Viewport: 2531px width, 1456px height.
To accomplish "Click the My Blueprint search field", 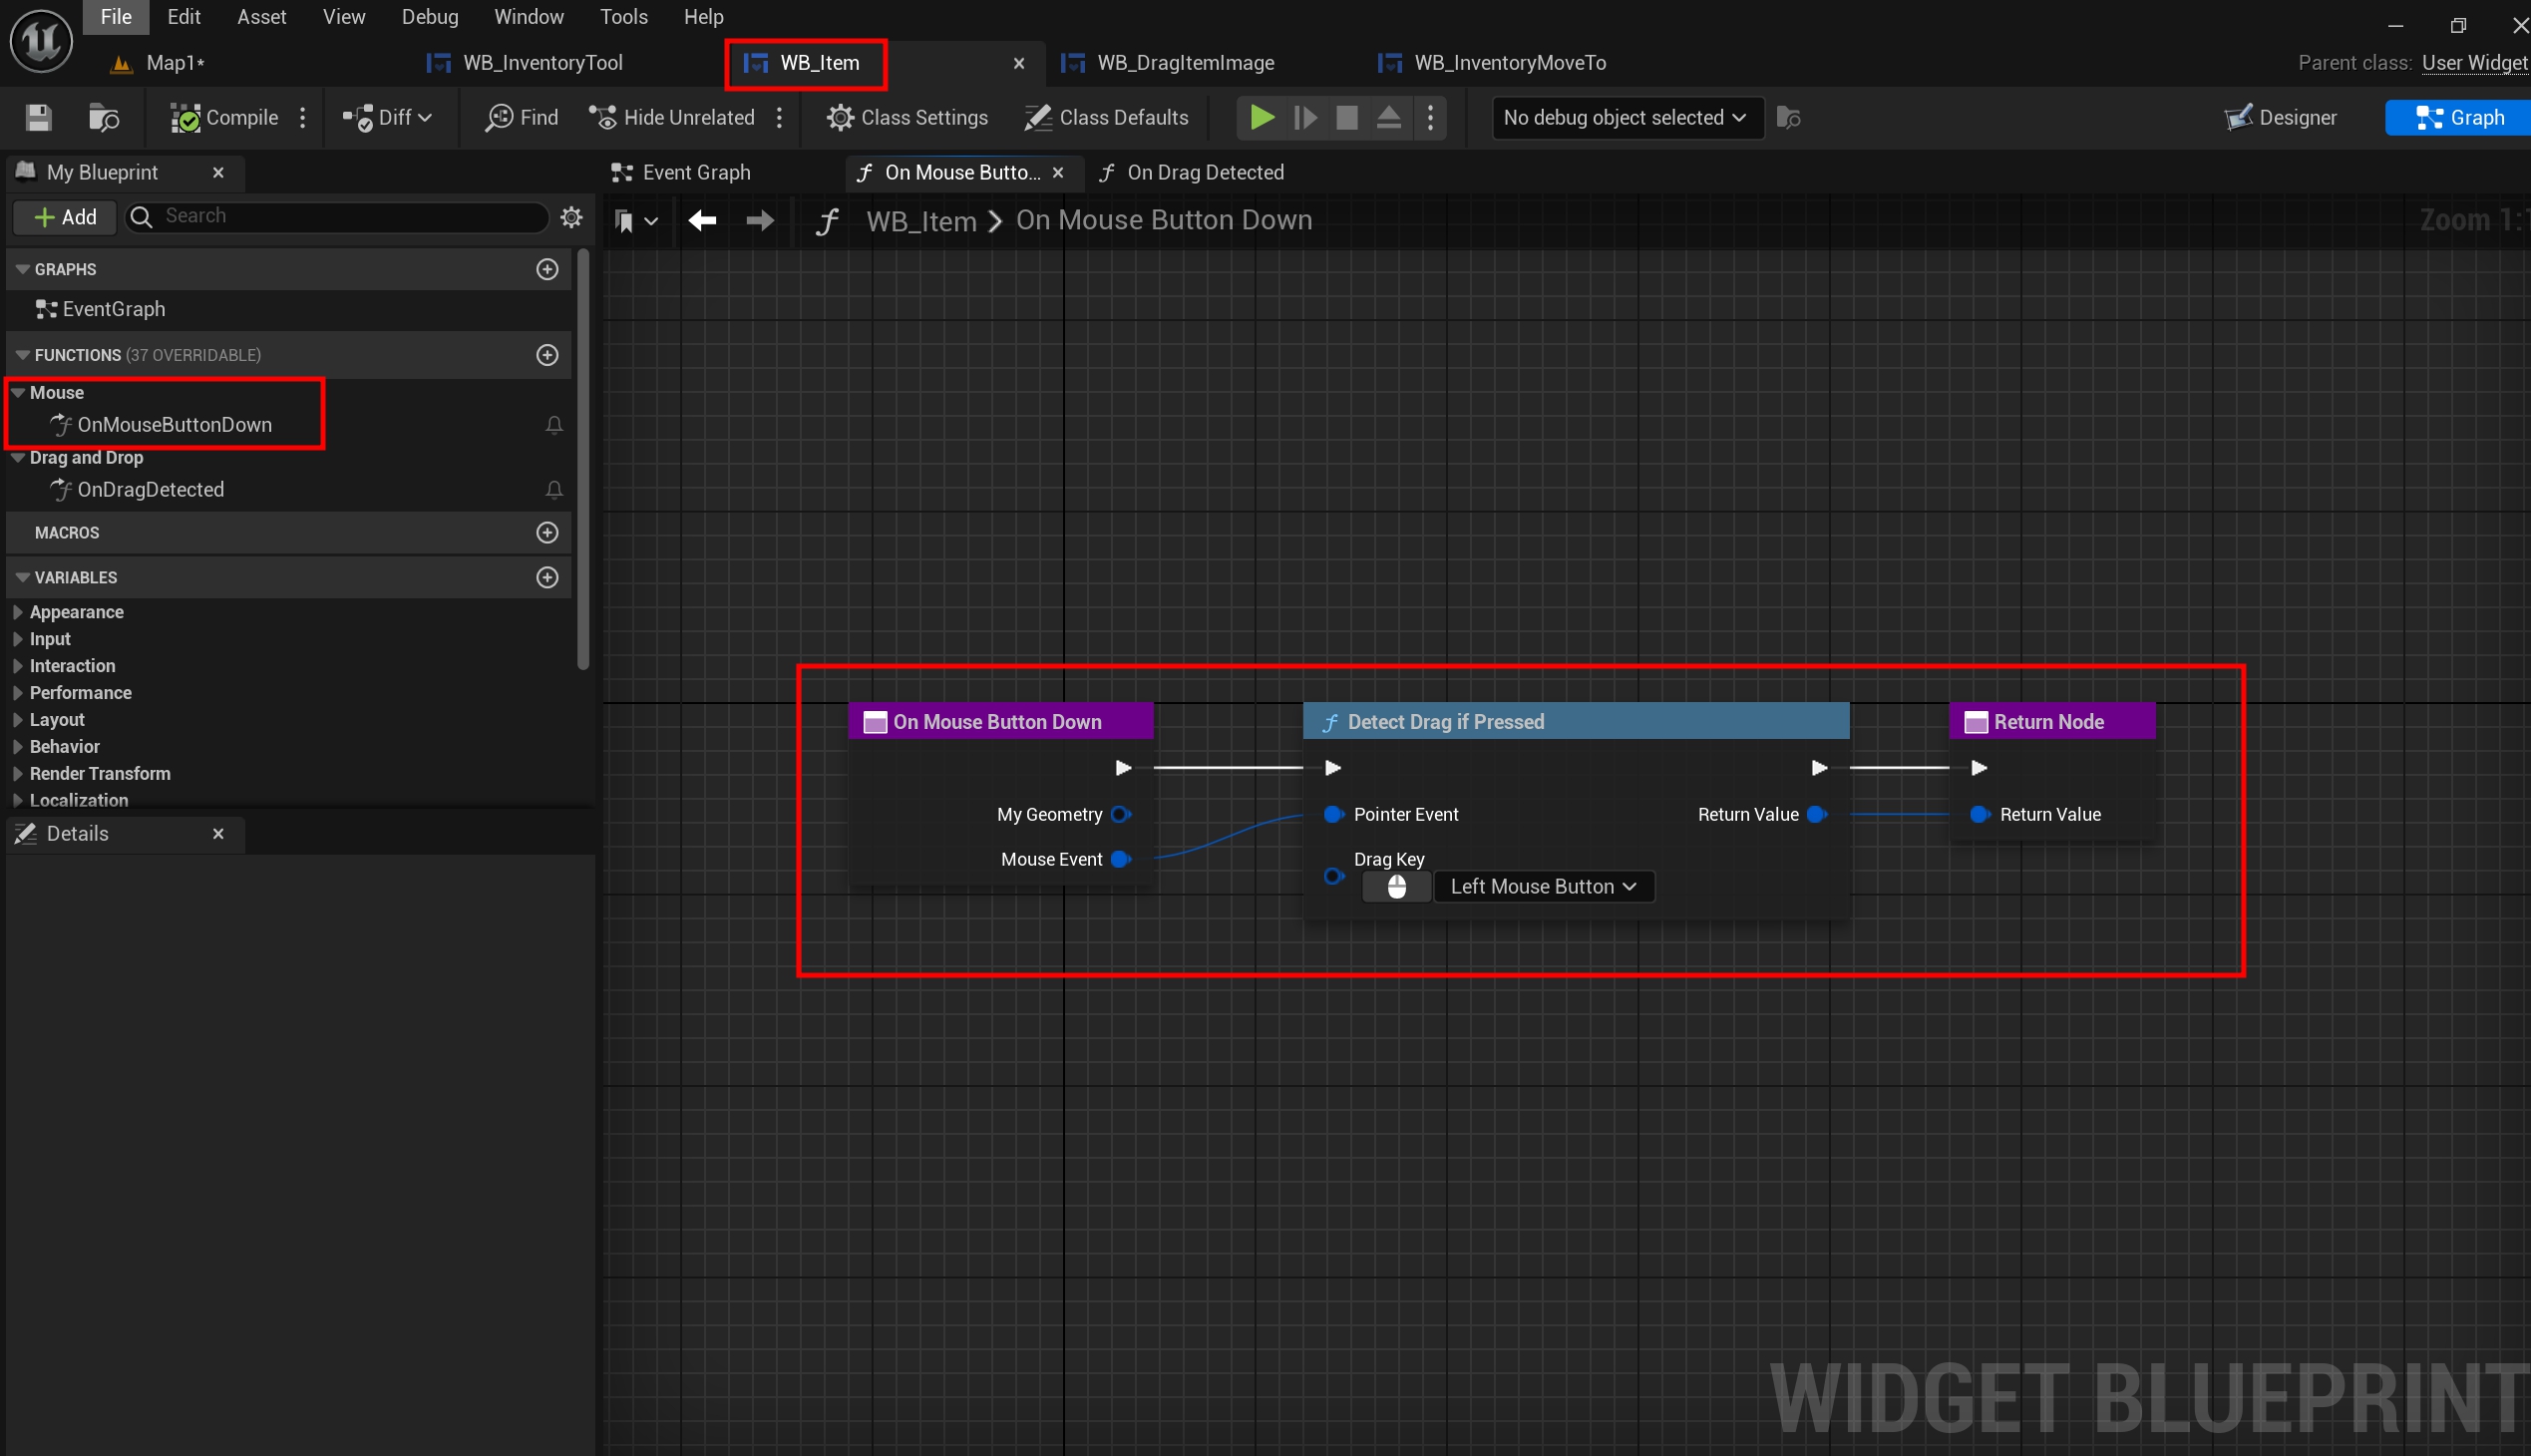I will (340, 217).
